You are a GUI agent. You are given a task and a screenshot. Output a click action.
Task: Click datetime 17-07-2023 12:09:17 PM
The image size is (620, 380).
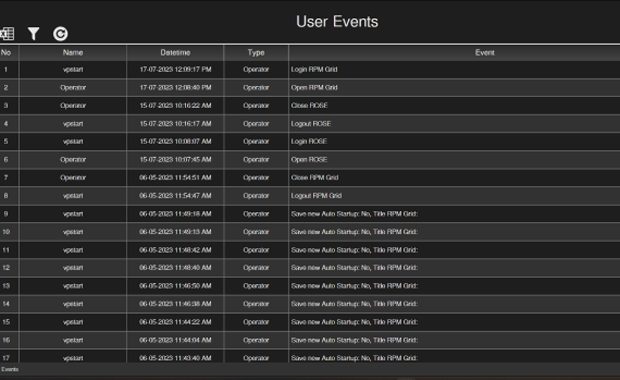point(175,70)
